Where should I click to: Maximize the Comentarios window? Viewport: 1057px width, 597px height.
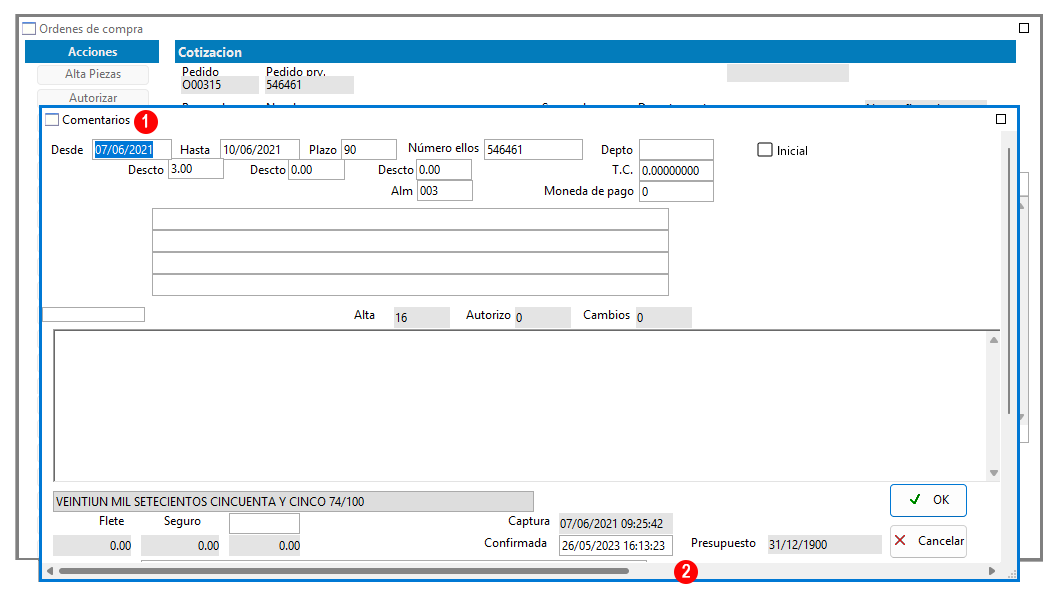pyautogui.click(x=1001, y=119)
